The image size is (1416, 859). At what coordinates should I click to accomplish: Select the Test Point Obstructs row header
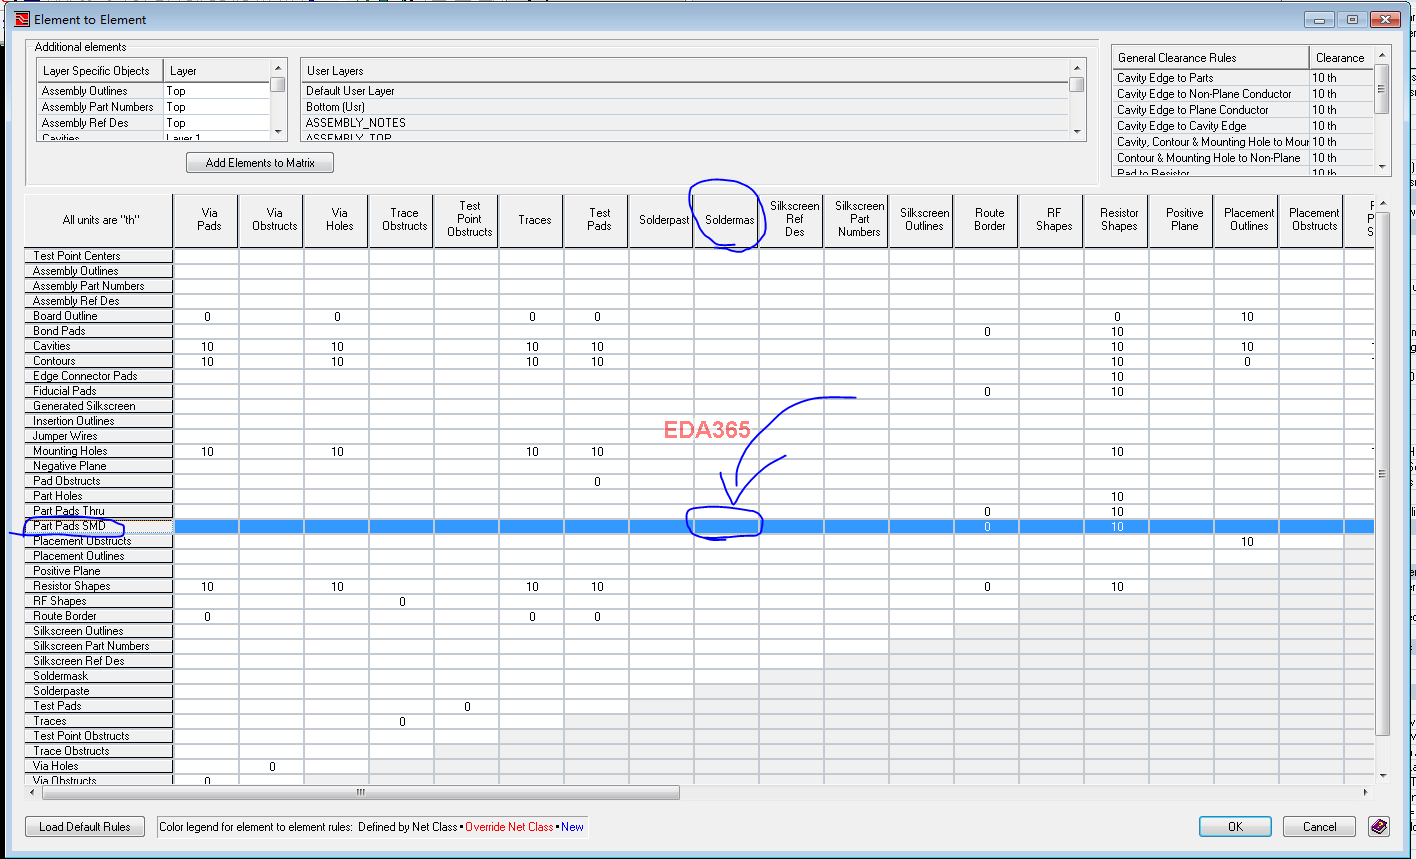(x=99, y=736)
